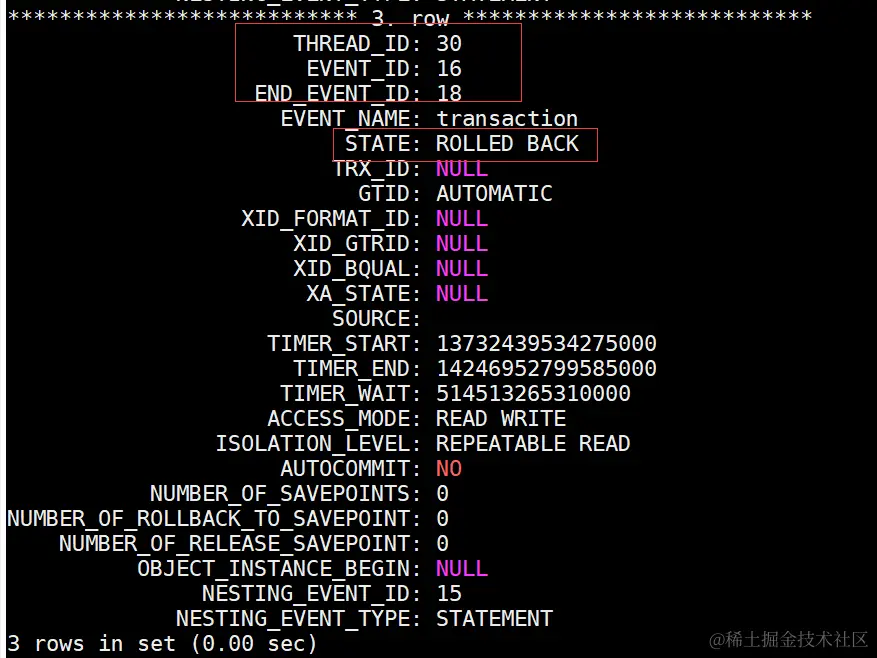Click the NULL value for XA_STATE
This screenshot has width=877, height=658.
pyautogui.click(x=461, y=294)
